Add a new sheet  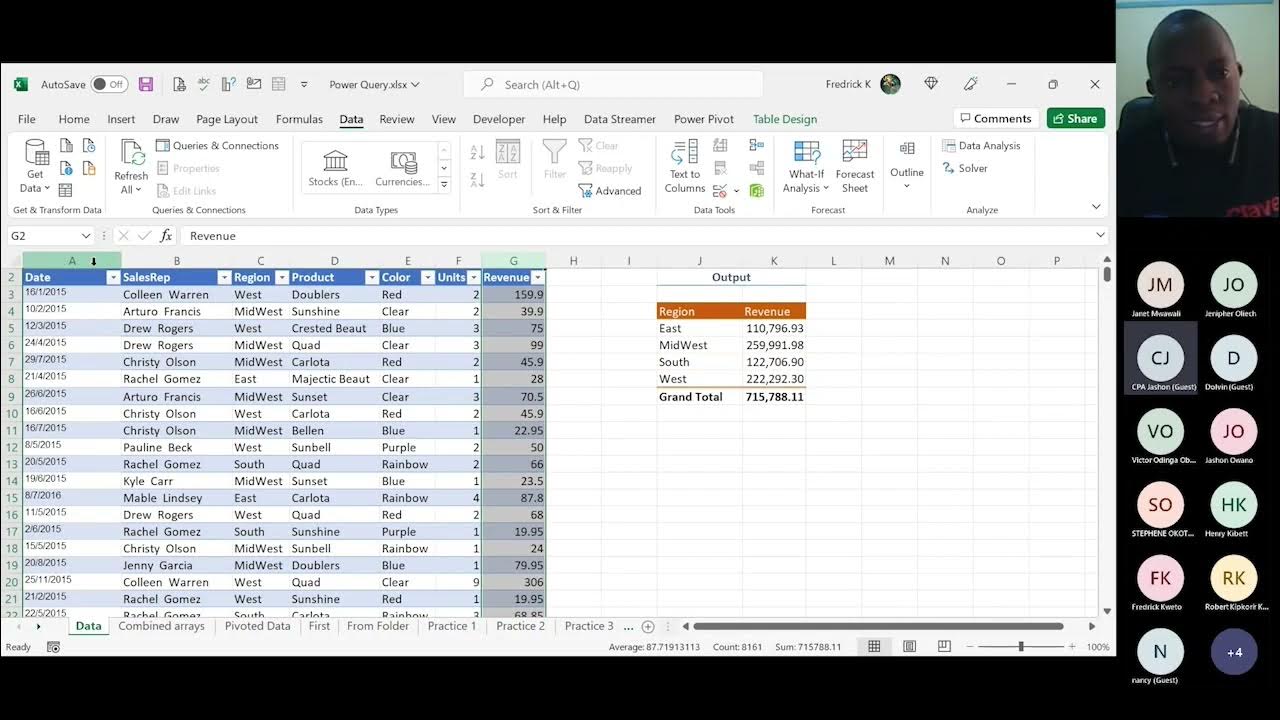[648, 627]
